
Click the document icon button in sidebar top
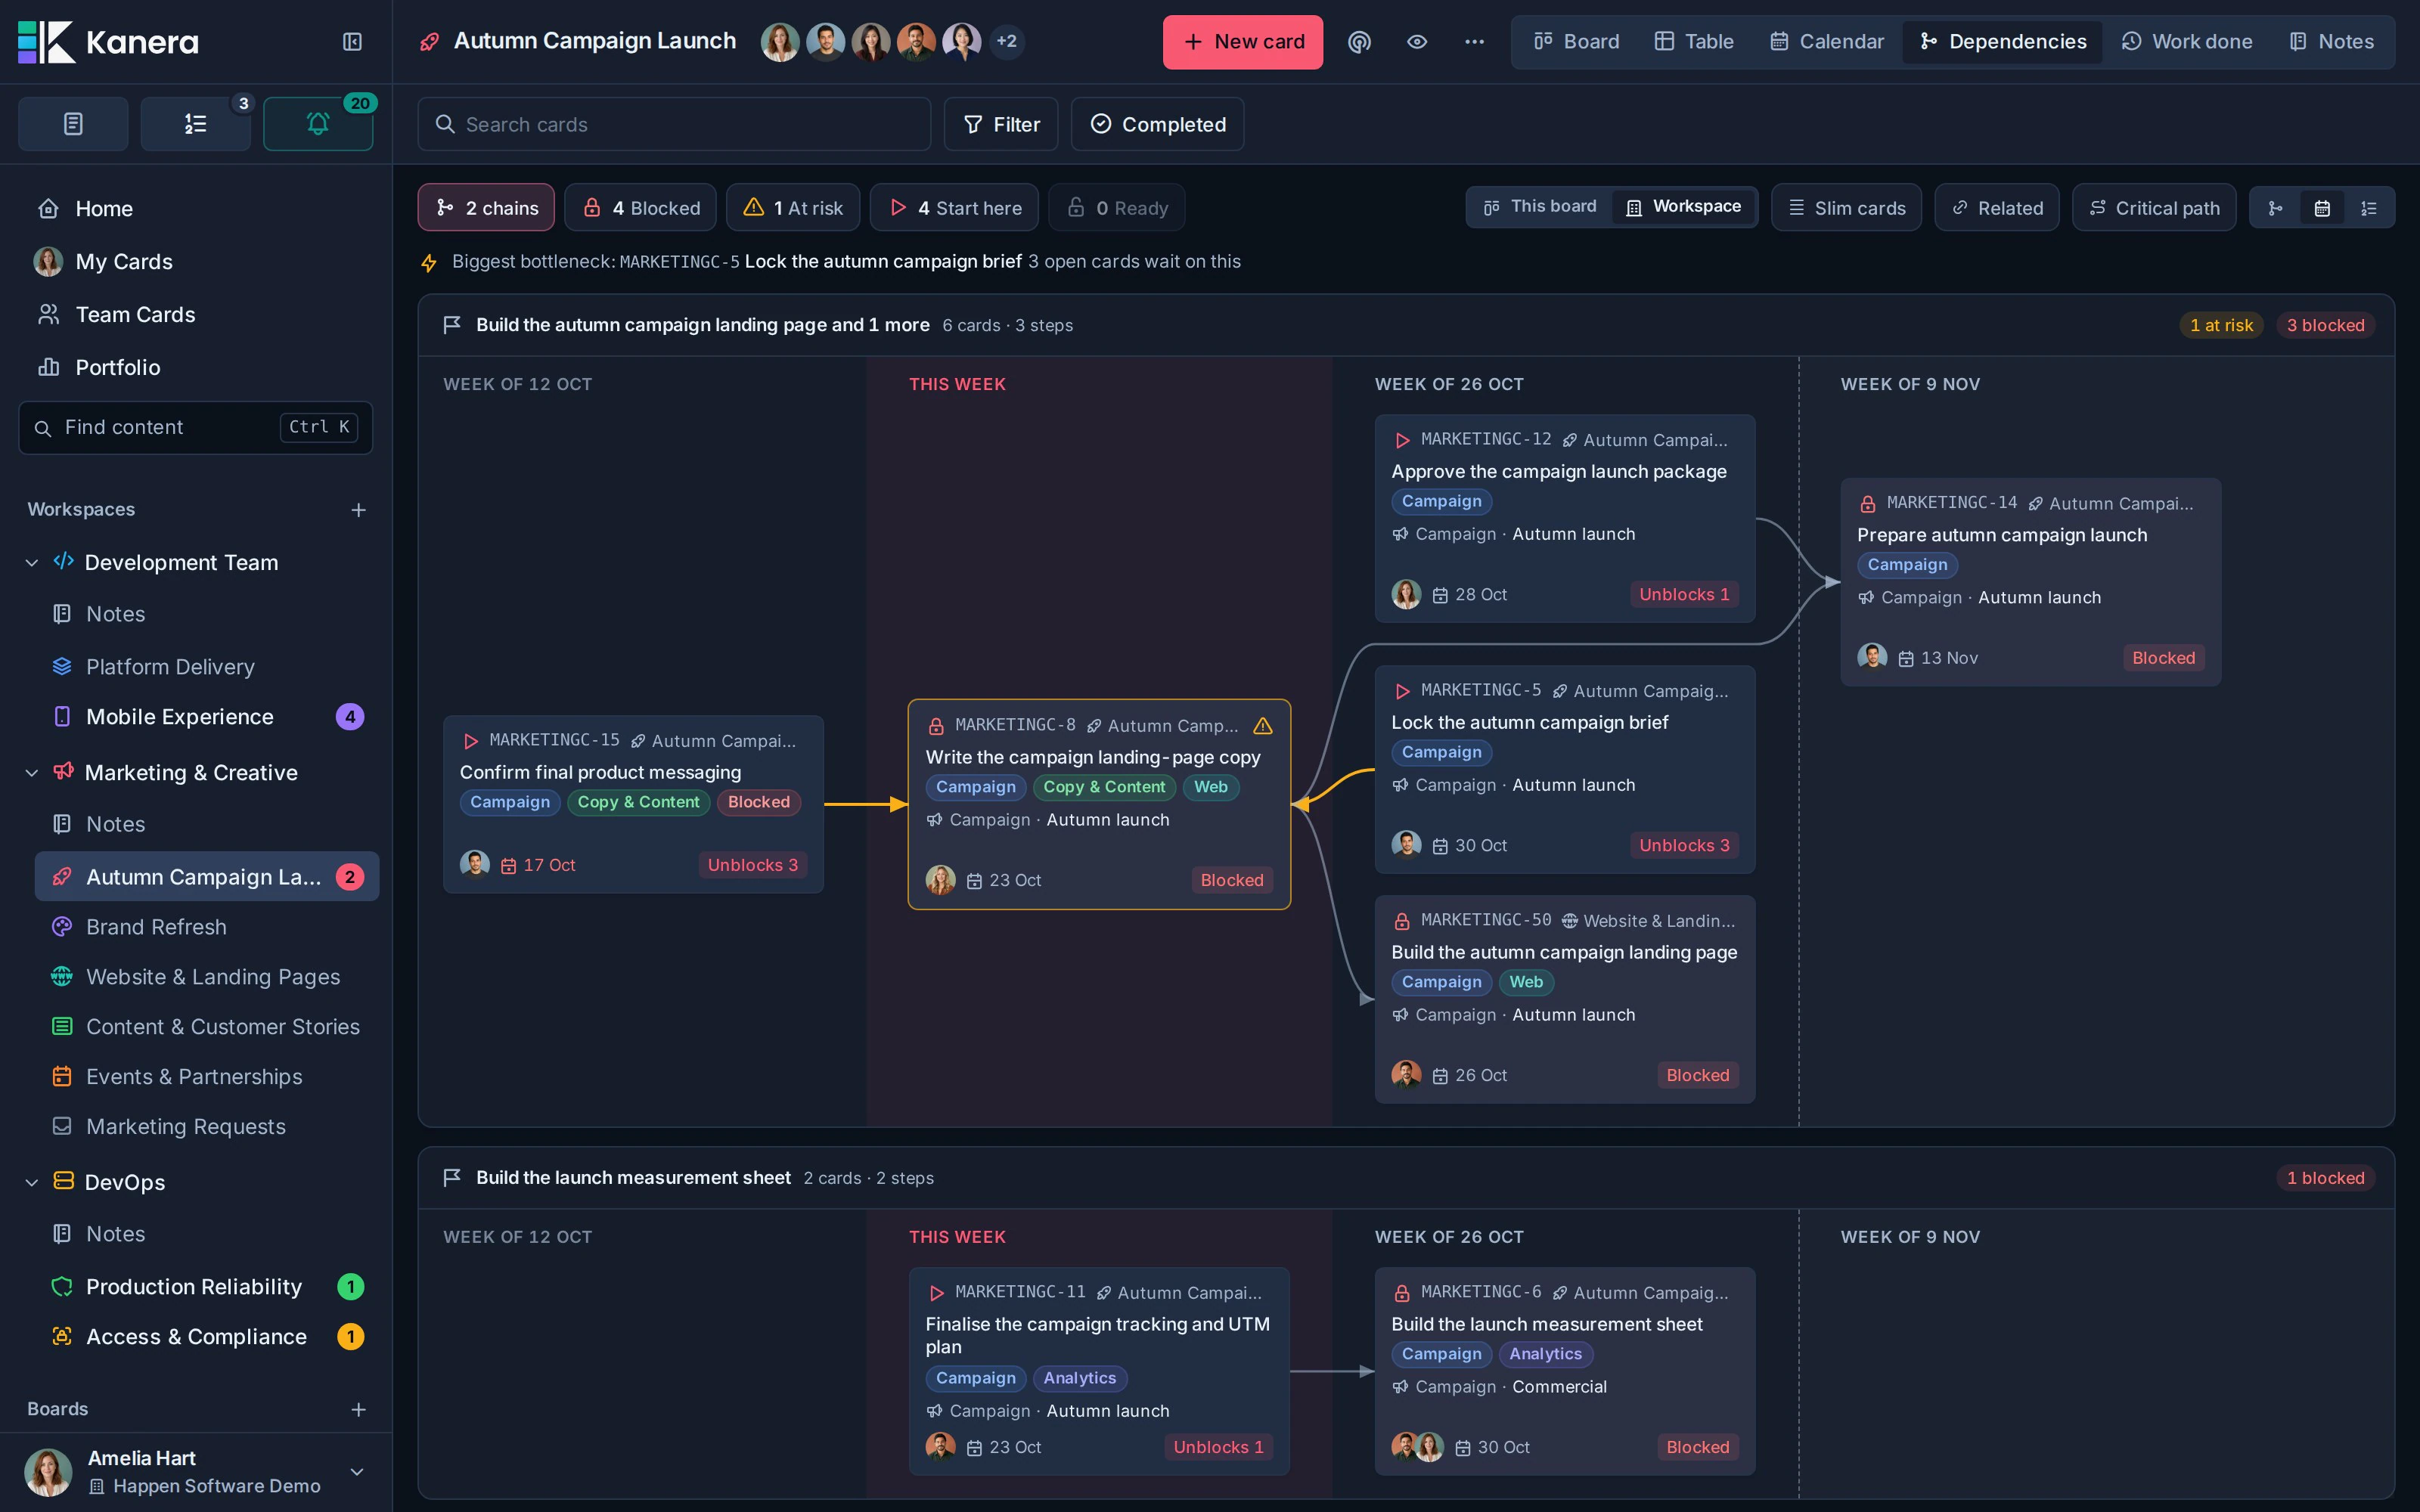point(73,124)
